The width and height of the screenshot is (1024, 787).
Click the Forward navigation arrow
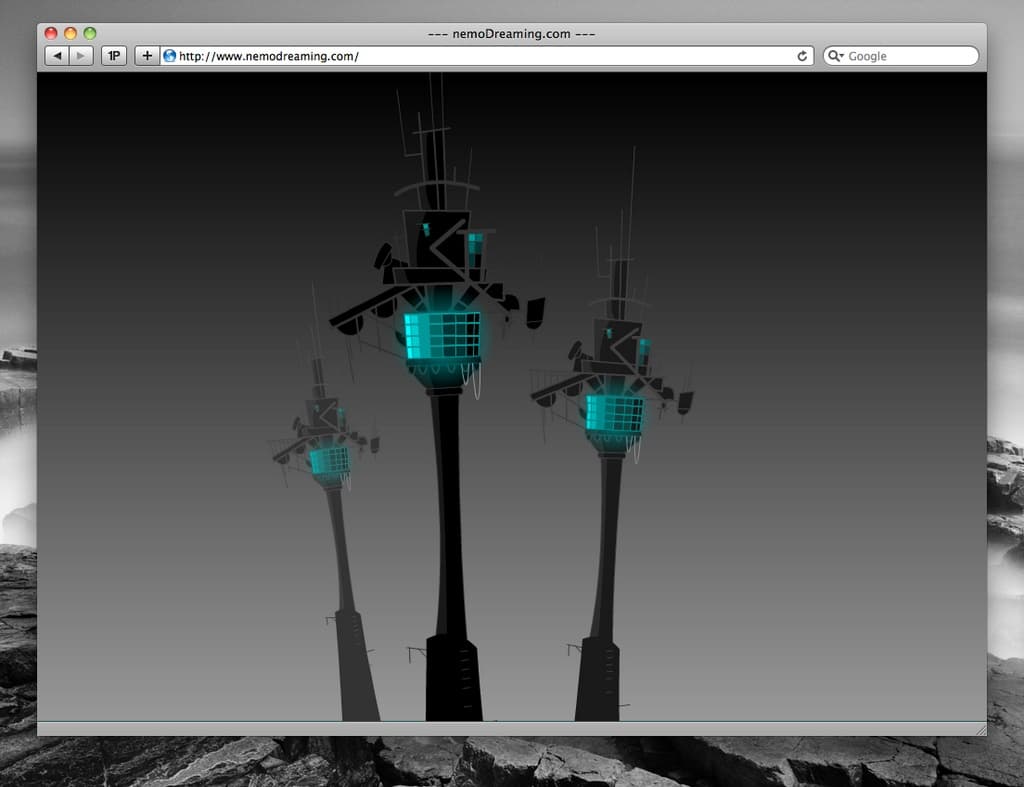(81, 56)
